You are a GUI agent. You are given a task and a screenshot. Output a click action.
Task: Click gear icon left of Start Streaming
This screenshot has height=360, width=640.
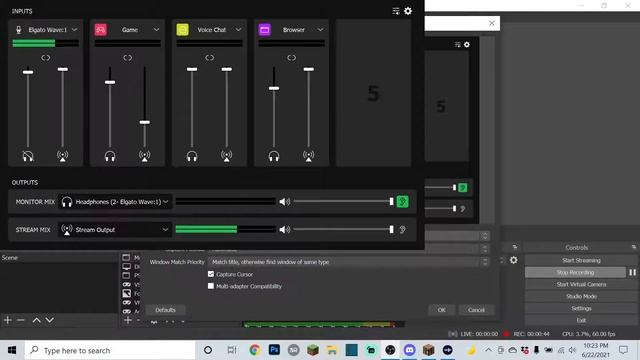[513, 260]
